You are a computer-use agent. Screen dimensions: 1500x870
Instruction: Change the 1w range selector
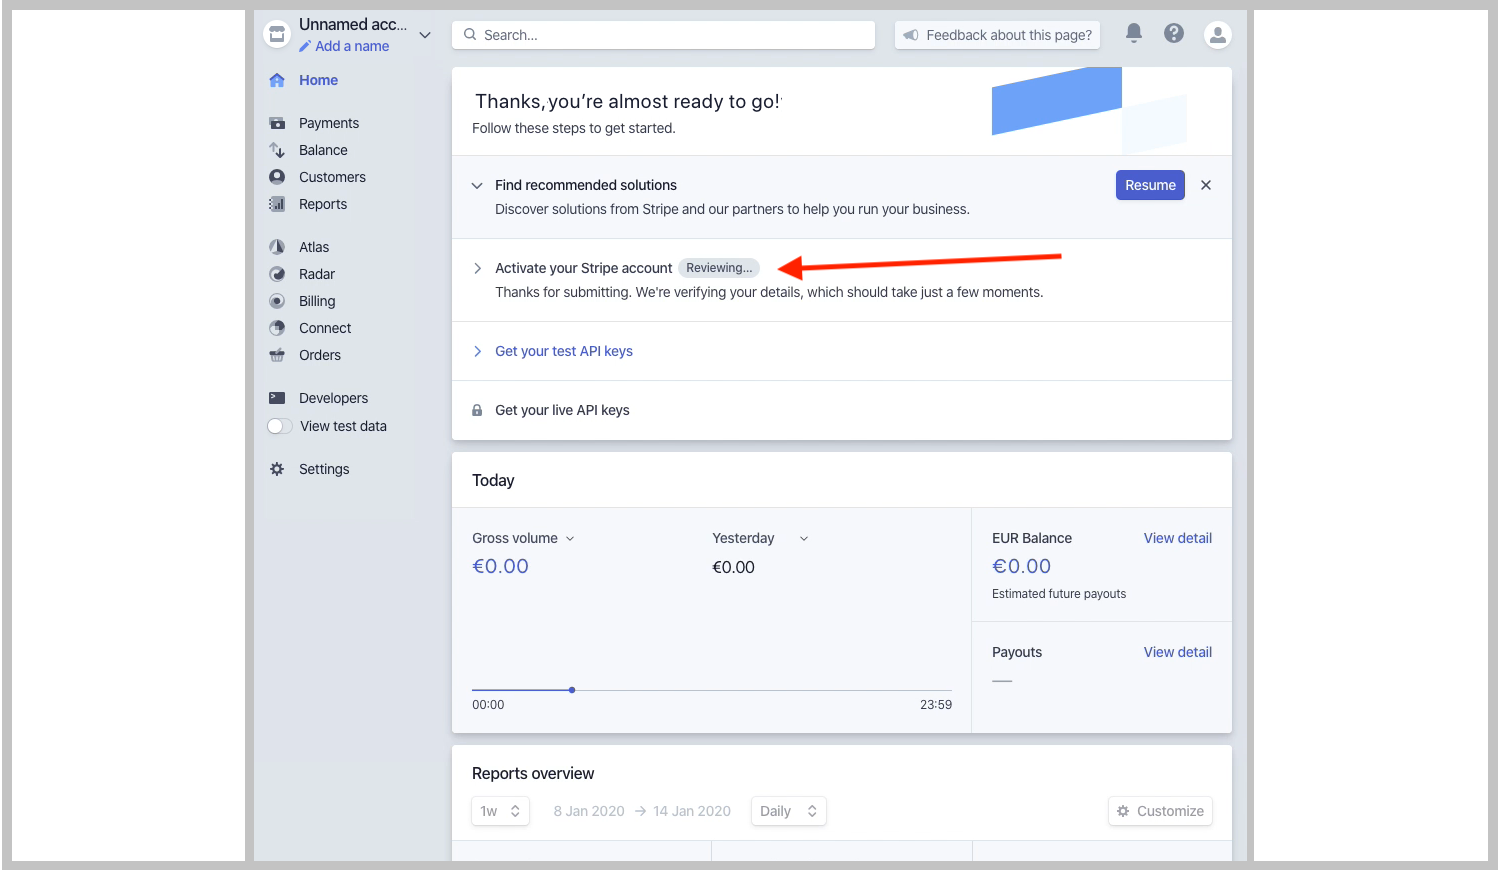point(500,811)
